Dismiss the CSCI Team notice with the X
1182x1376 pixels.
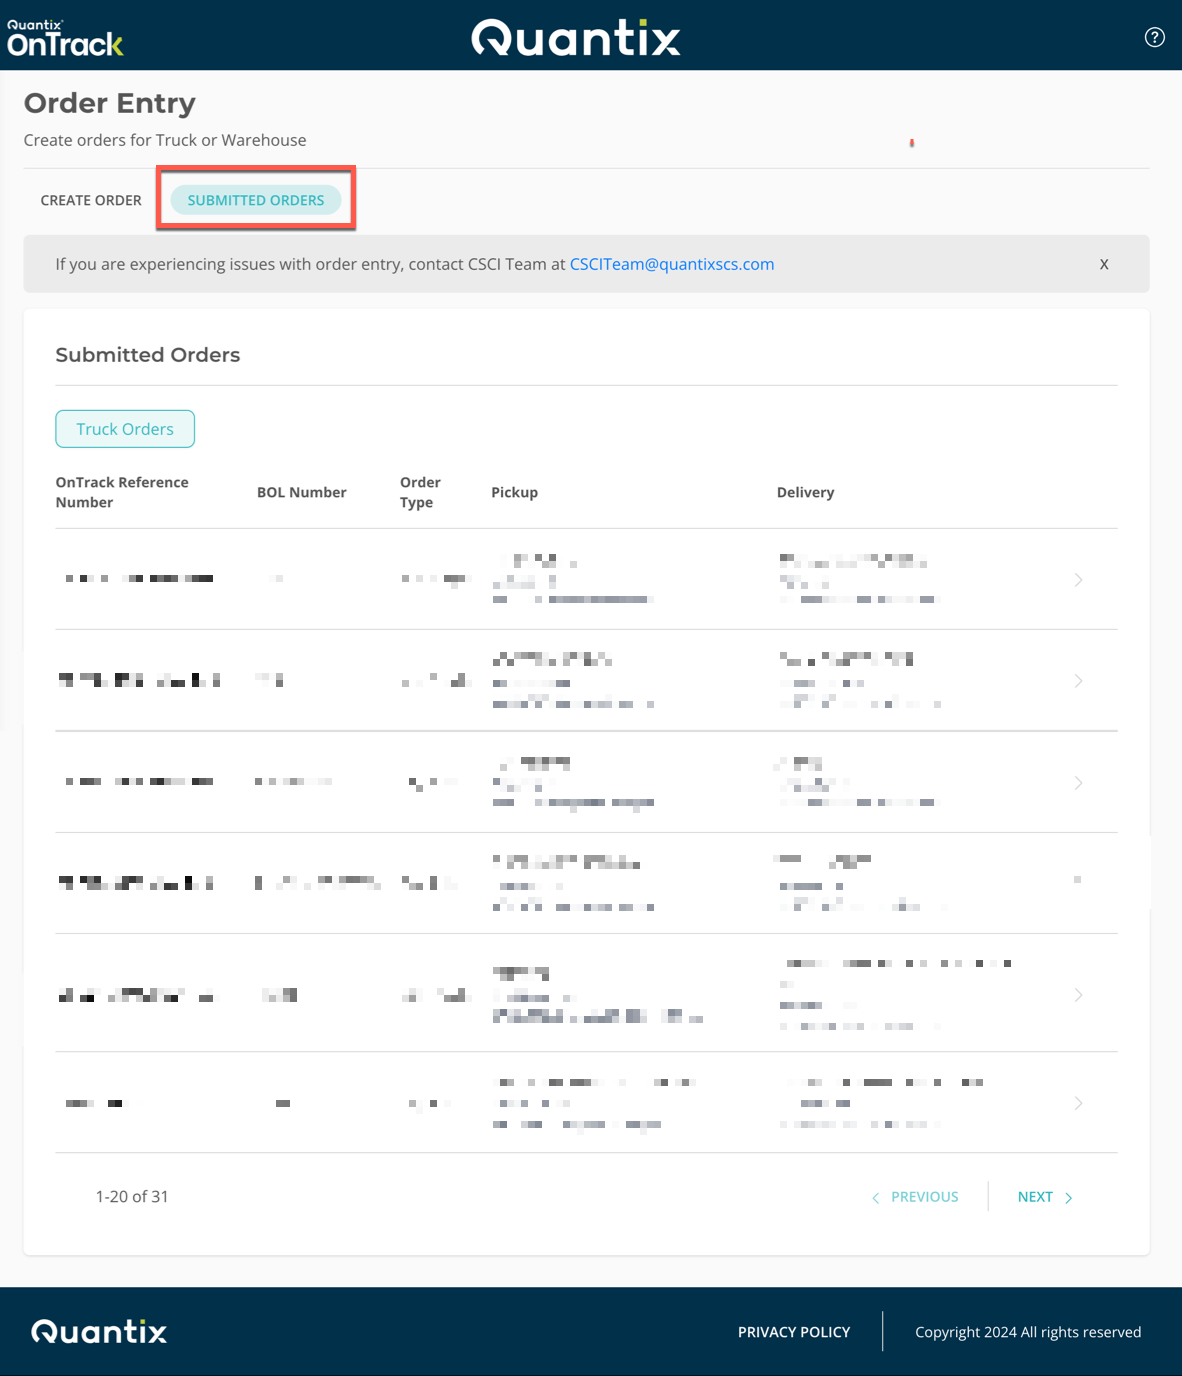[x=1104, y=264]
